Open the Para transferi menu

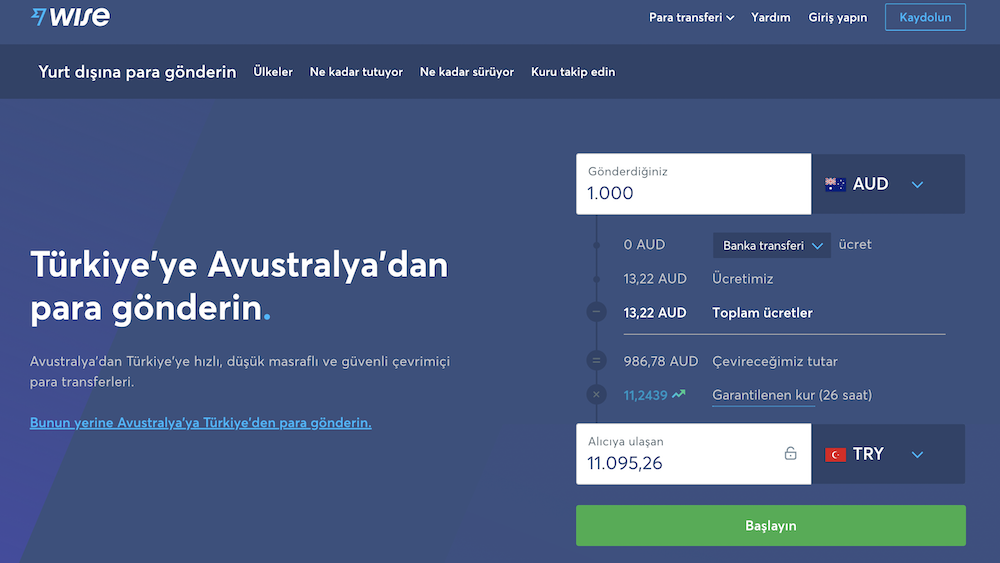click(x=691, y=17)
